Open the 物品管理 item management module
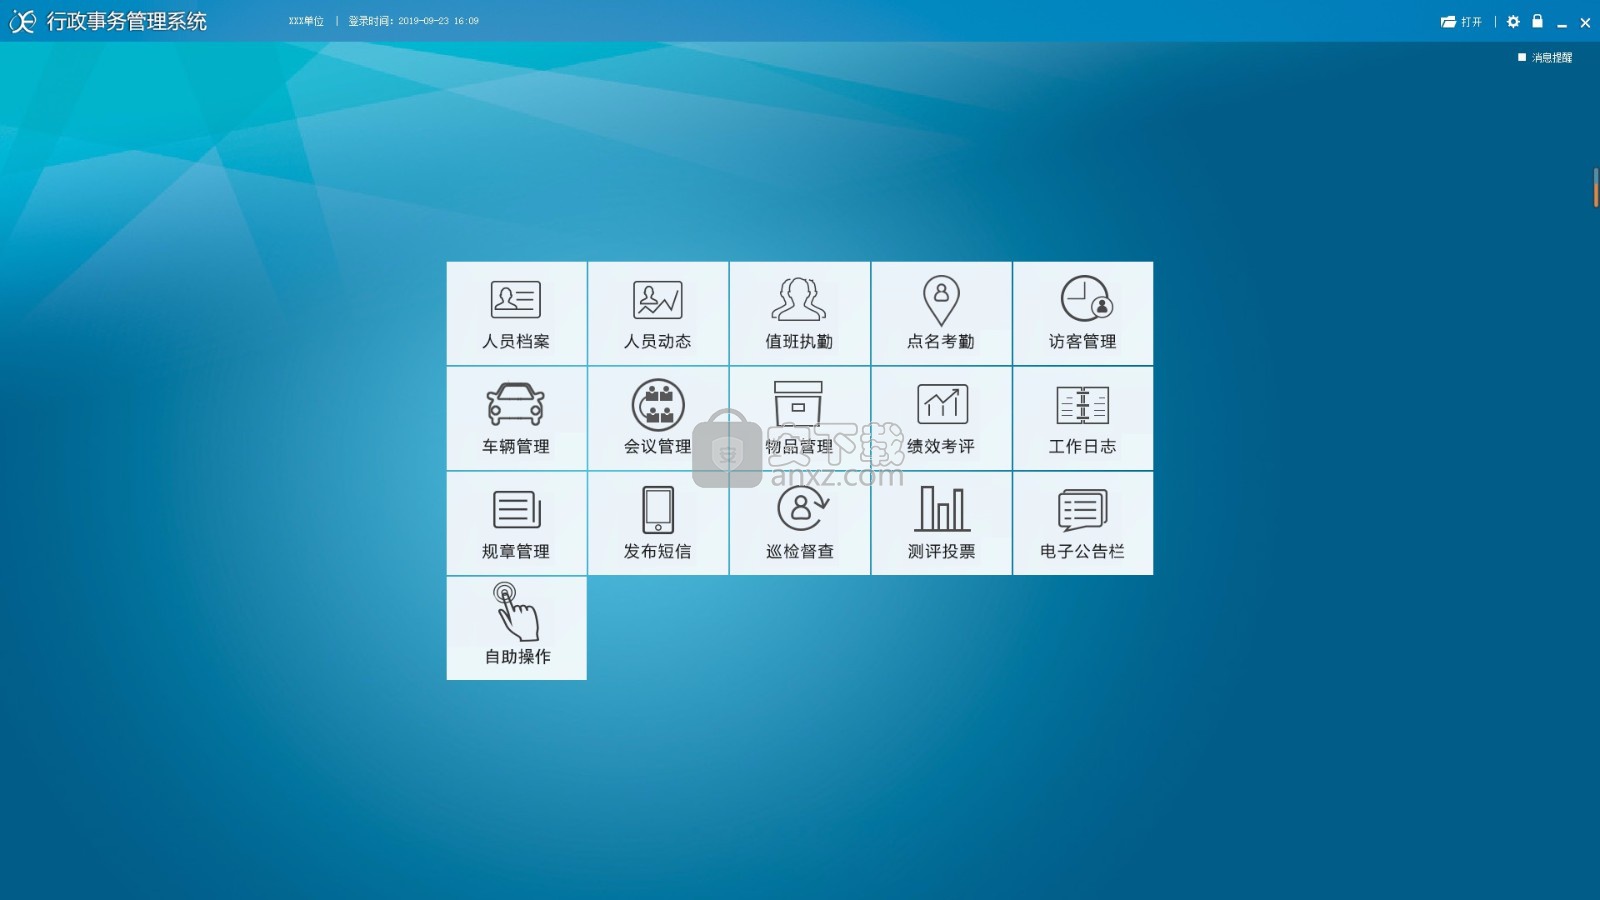Image resolution: width=1600 pixels, height=900 pixels. click(x=800, y=419)
